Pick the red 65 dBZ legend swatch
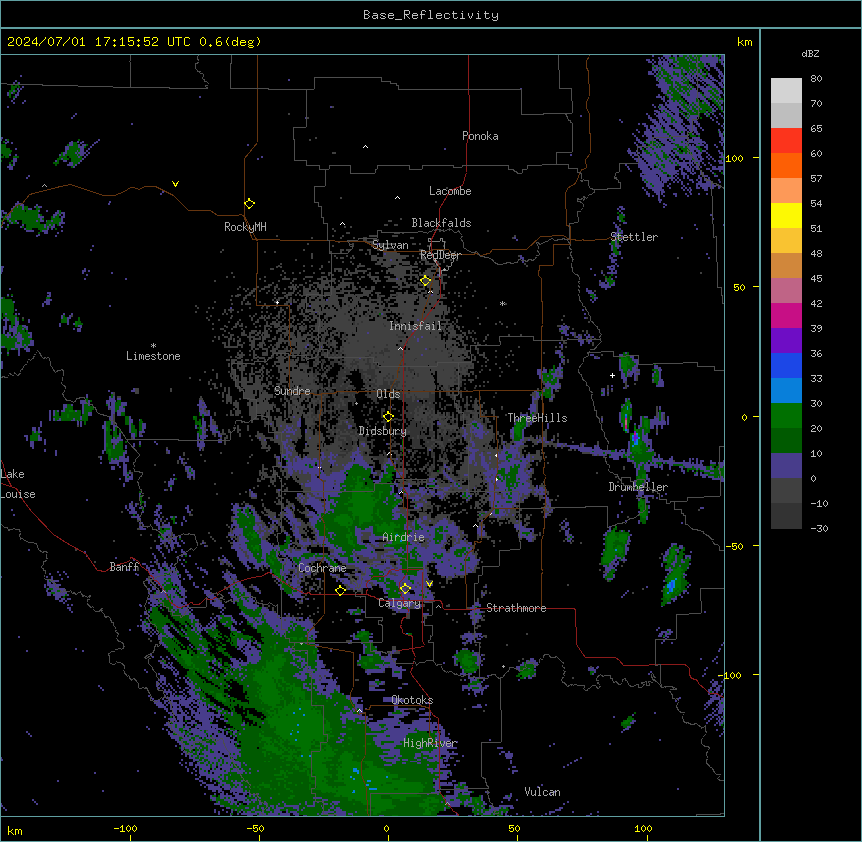862x842 pixels. pyautogui.click(x=786, y=140)
